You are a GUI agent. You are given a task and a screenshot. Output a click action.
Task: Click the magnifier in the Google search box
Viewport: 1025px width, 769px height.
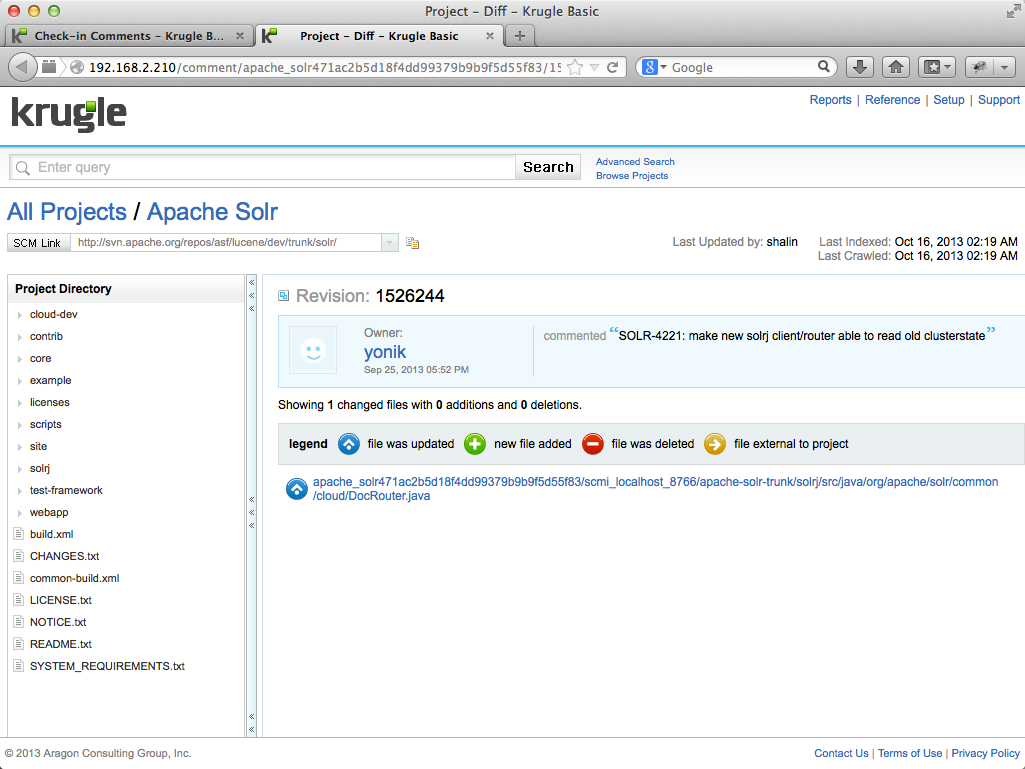pos(824,67)
